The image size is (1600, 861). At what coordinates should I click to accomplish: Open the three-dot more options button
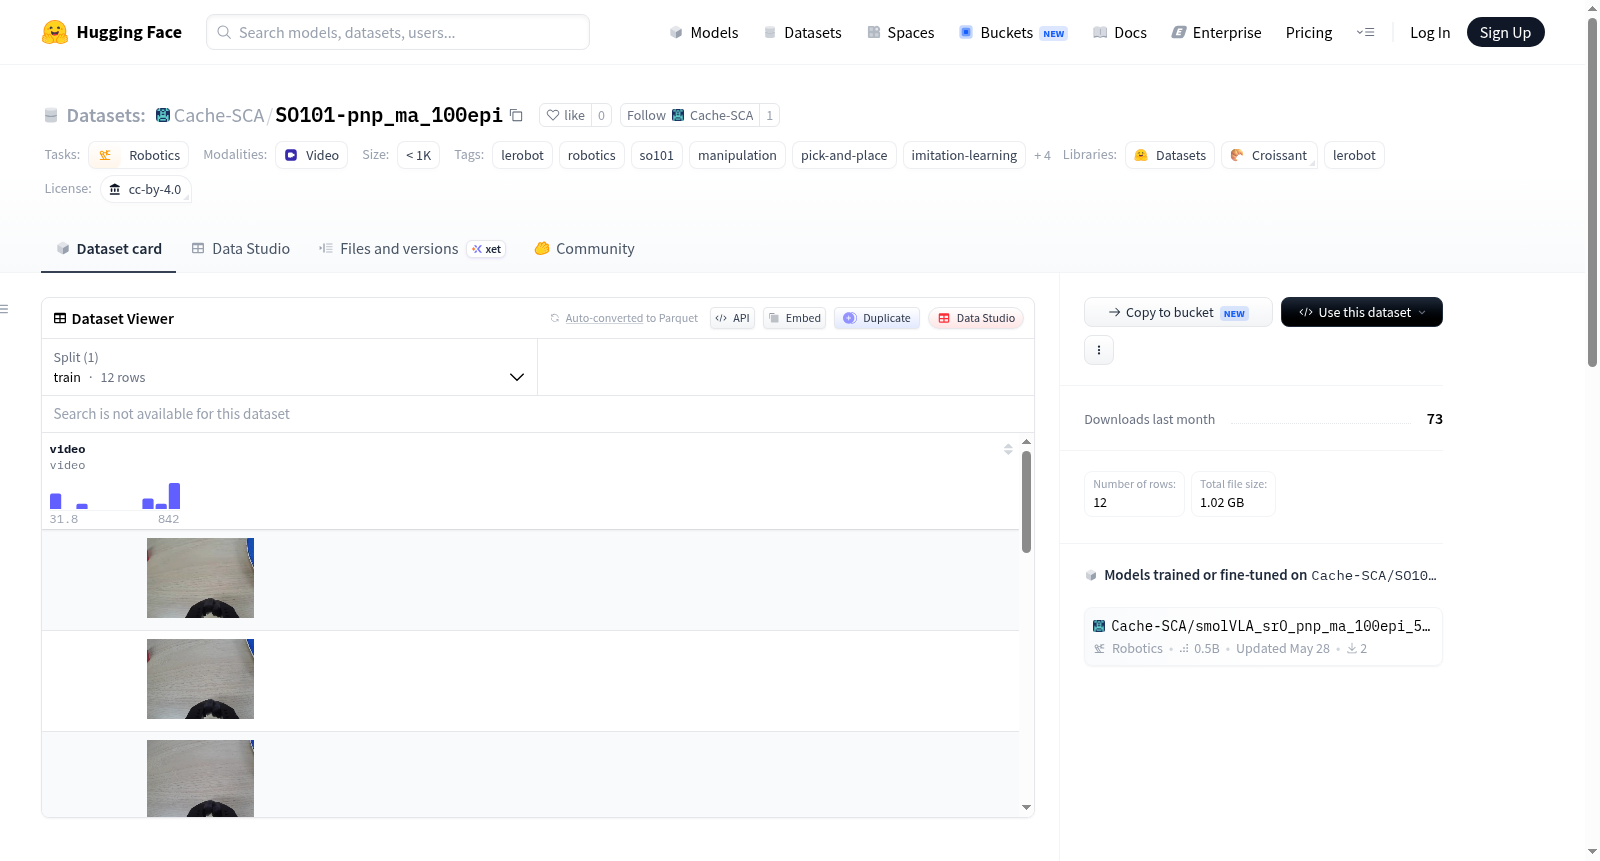click(x=1099, y=350)
